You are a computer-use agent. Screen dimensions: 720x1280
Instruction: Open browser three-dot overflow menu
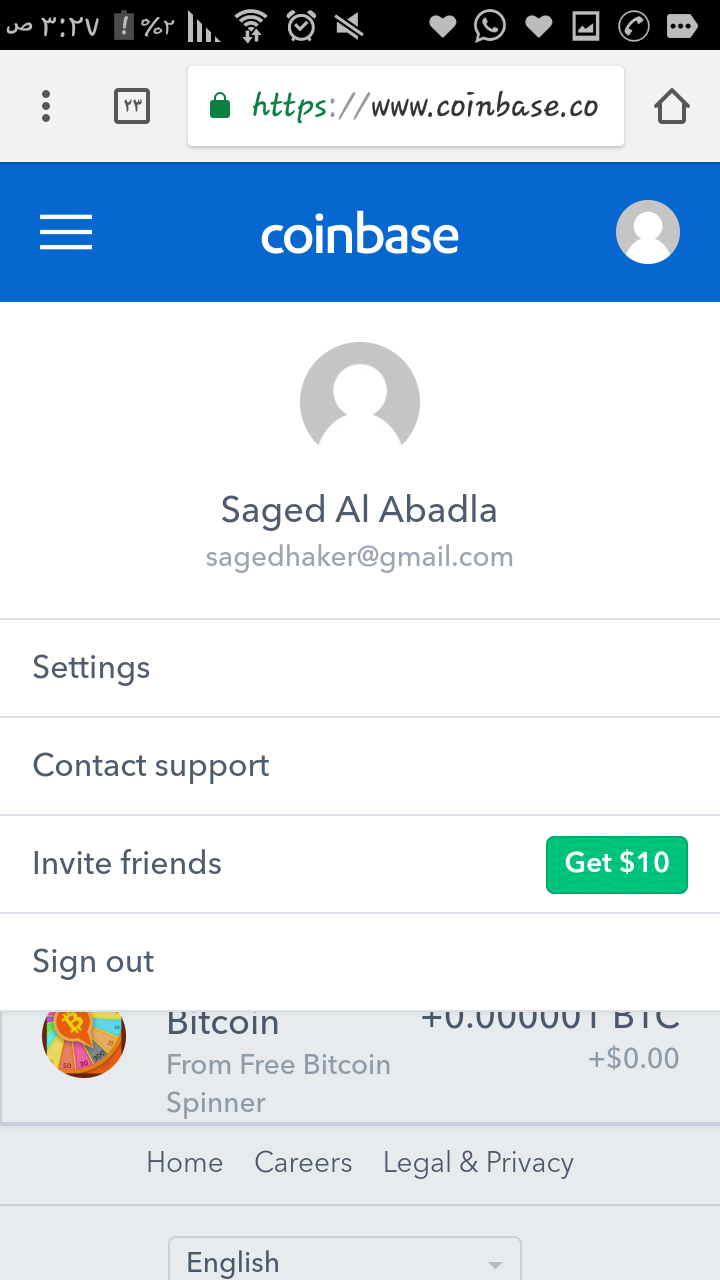pyautogui.click(x=46, y=106)
